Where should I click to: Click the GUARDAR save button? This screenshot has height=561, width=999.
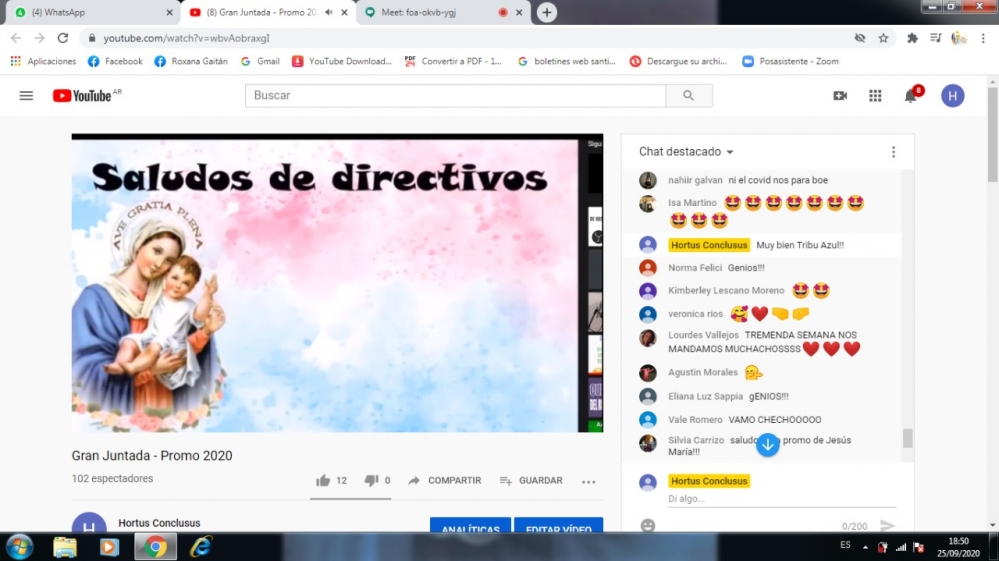531,481
